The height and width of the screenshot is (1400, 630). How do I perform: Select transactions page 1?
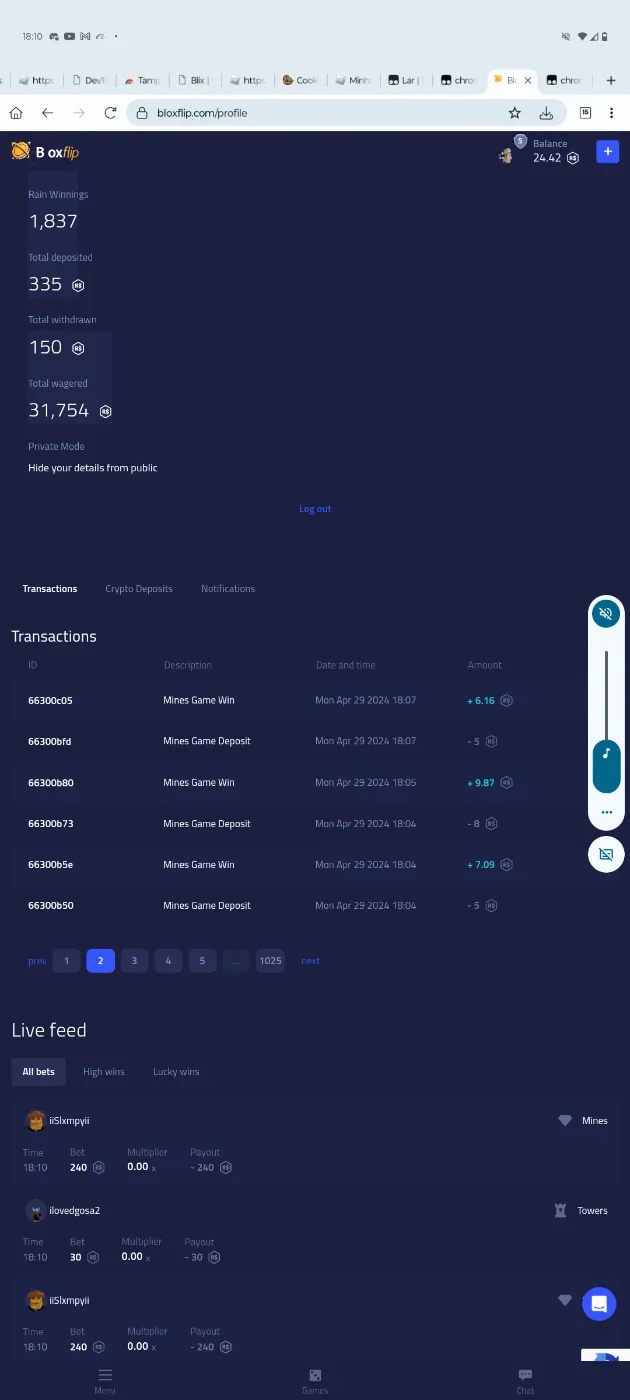(x=66, y=961)
